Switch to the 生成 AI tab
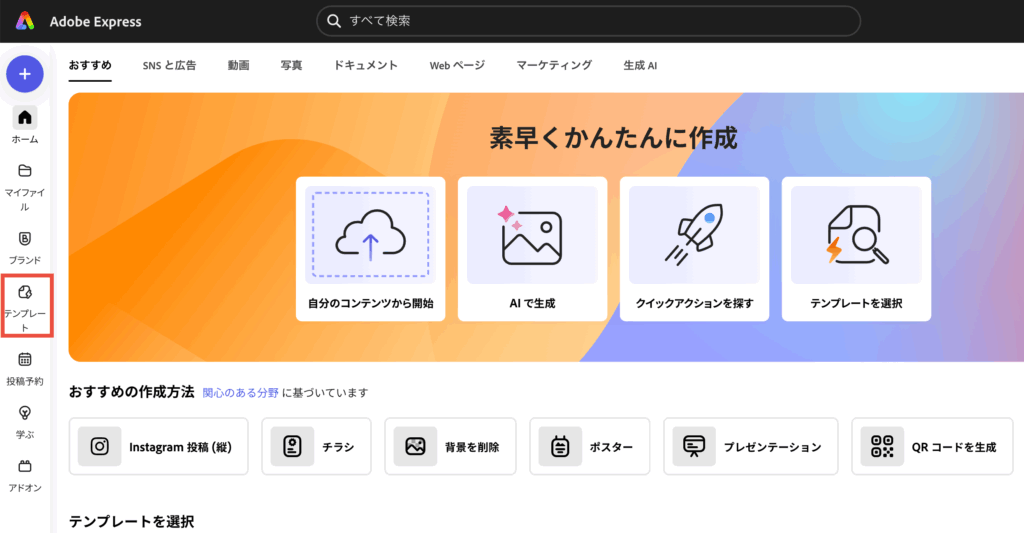Image resolution: width=1024 pixels, height=533 pixels. tap(640, 65)
